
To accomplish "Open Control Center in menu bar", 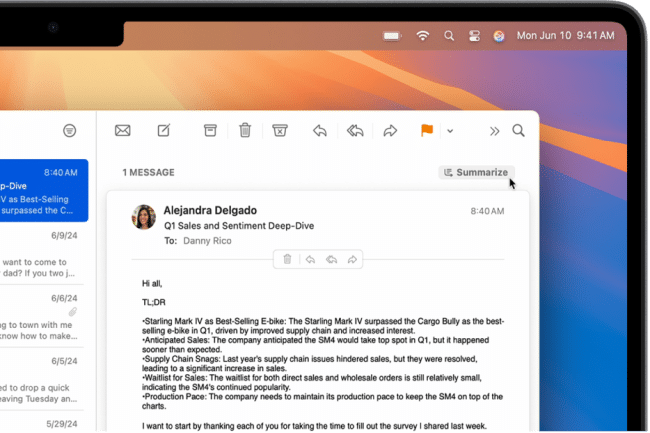I will click(474, 36).
